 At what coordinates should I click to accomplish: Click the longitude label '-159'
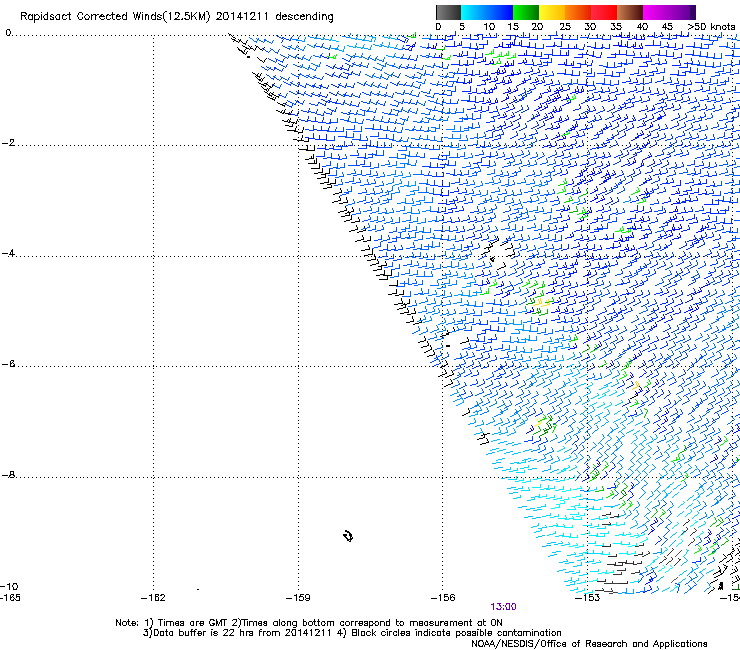coord(298,598)
